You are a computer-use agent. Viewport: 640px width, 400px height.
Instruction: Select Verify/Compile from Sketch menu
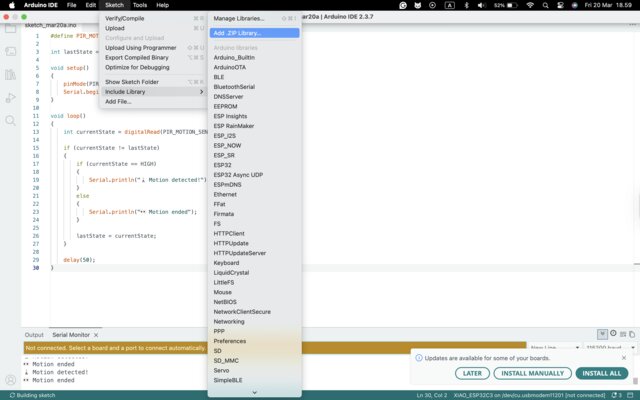coord(153,18)
